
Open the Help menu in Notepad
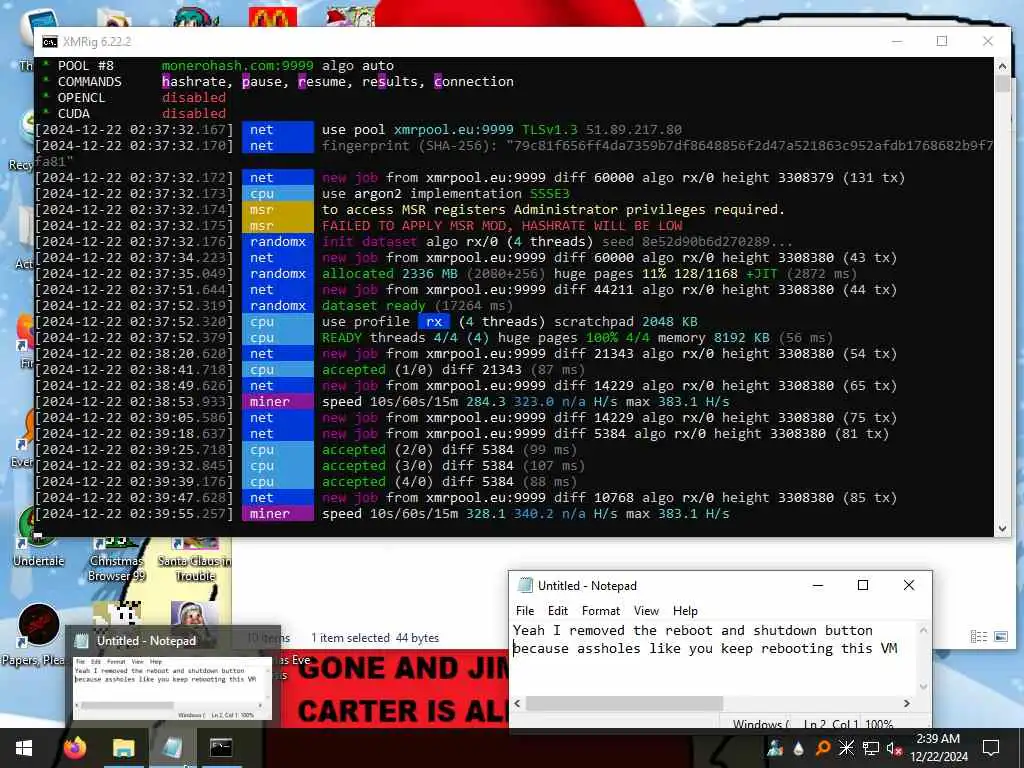click(685, 611)
